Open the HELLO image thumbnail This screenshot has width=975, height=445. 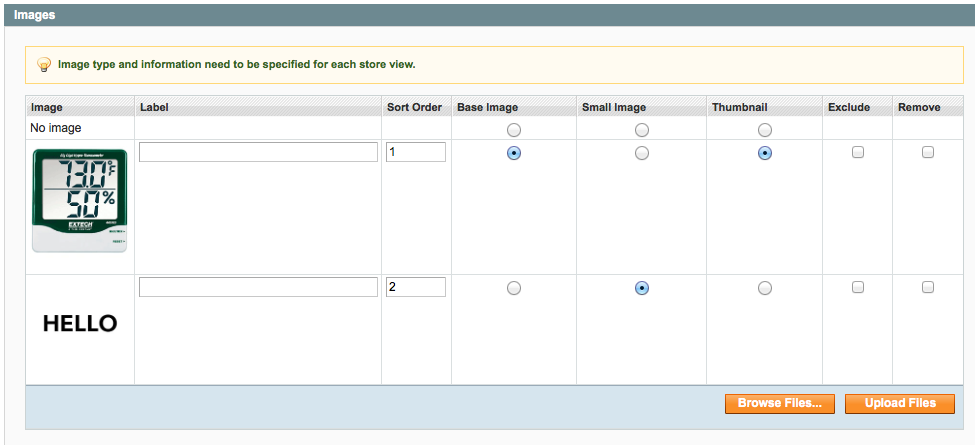coord(80,323)
